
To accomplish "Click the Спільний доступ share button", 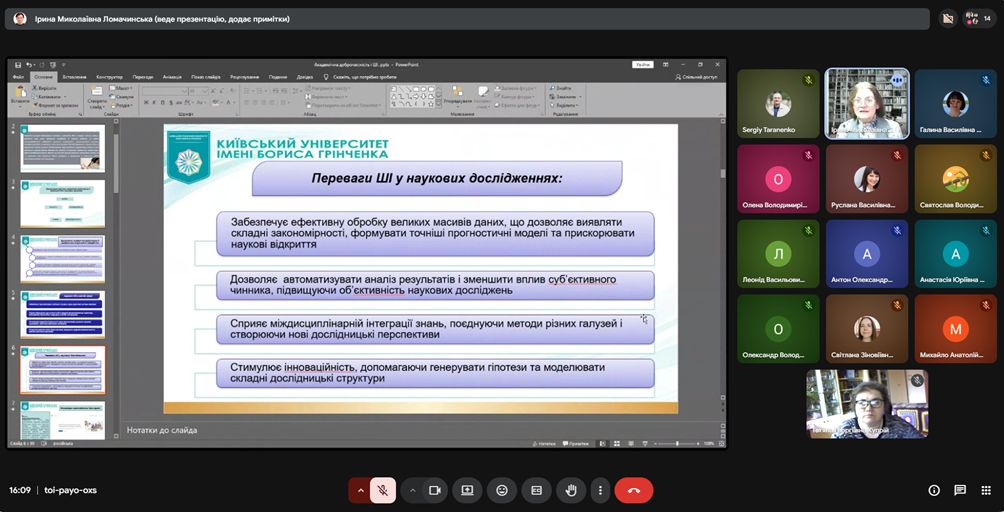I will (697, 76).
